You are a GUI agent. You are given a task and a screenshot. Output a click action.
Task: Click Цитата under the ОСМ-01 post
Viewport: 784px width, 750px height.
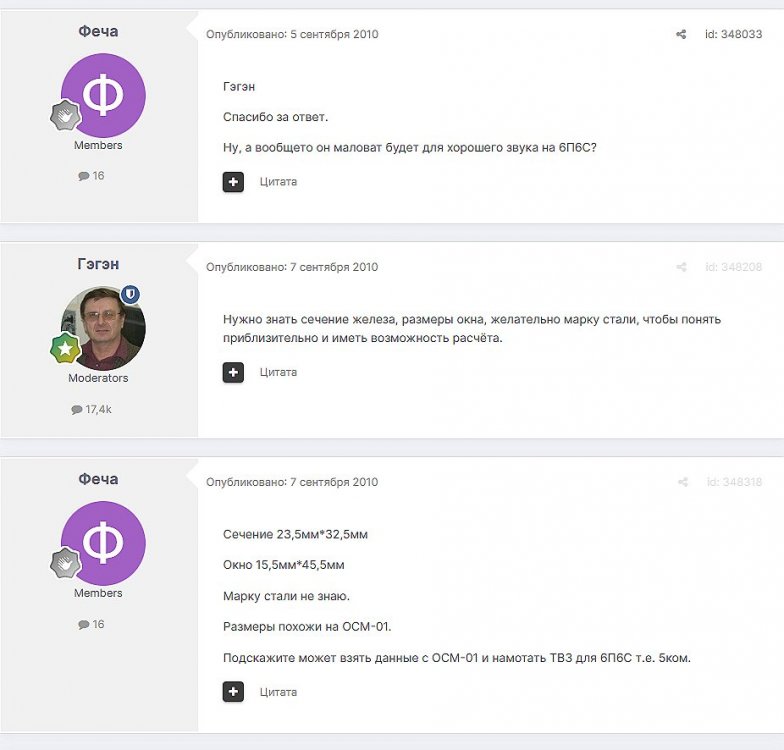278,692
